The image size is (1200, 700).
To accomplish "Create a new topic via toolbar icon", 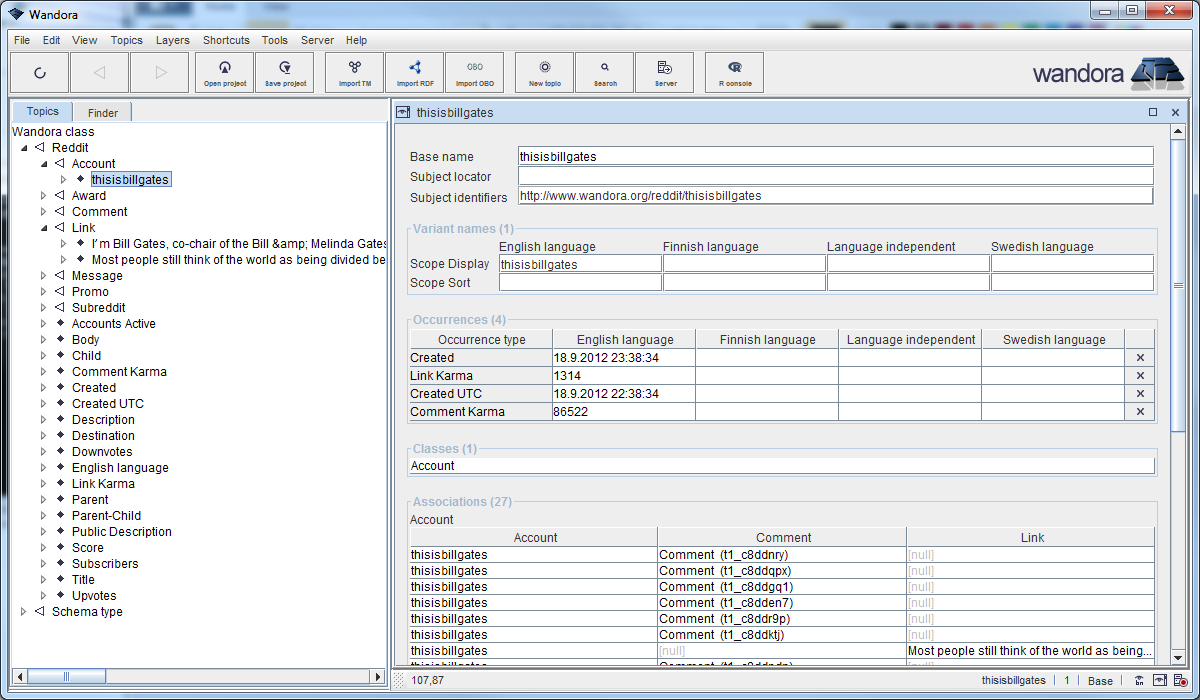I will (x=544, y=72).
